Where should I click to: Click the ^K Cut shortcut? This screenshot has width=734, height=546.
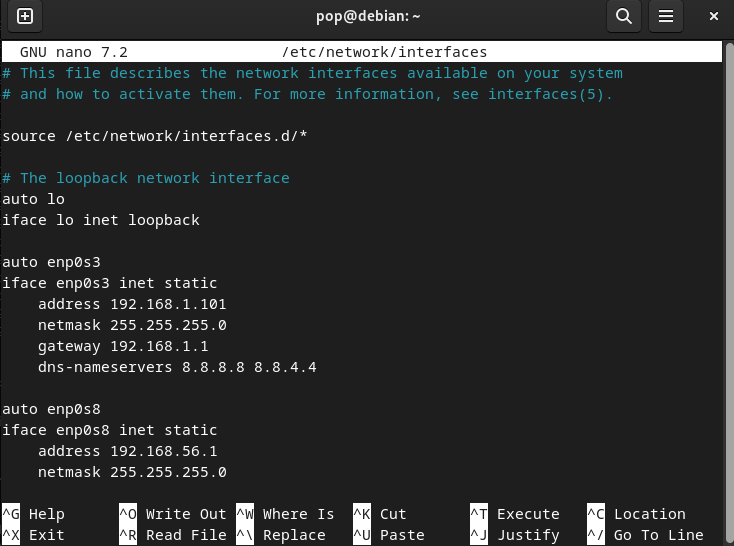[x=380, y=514]
